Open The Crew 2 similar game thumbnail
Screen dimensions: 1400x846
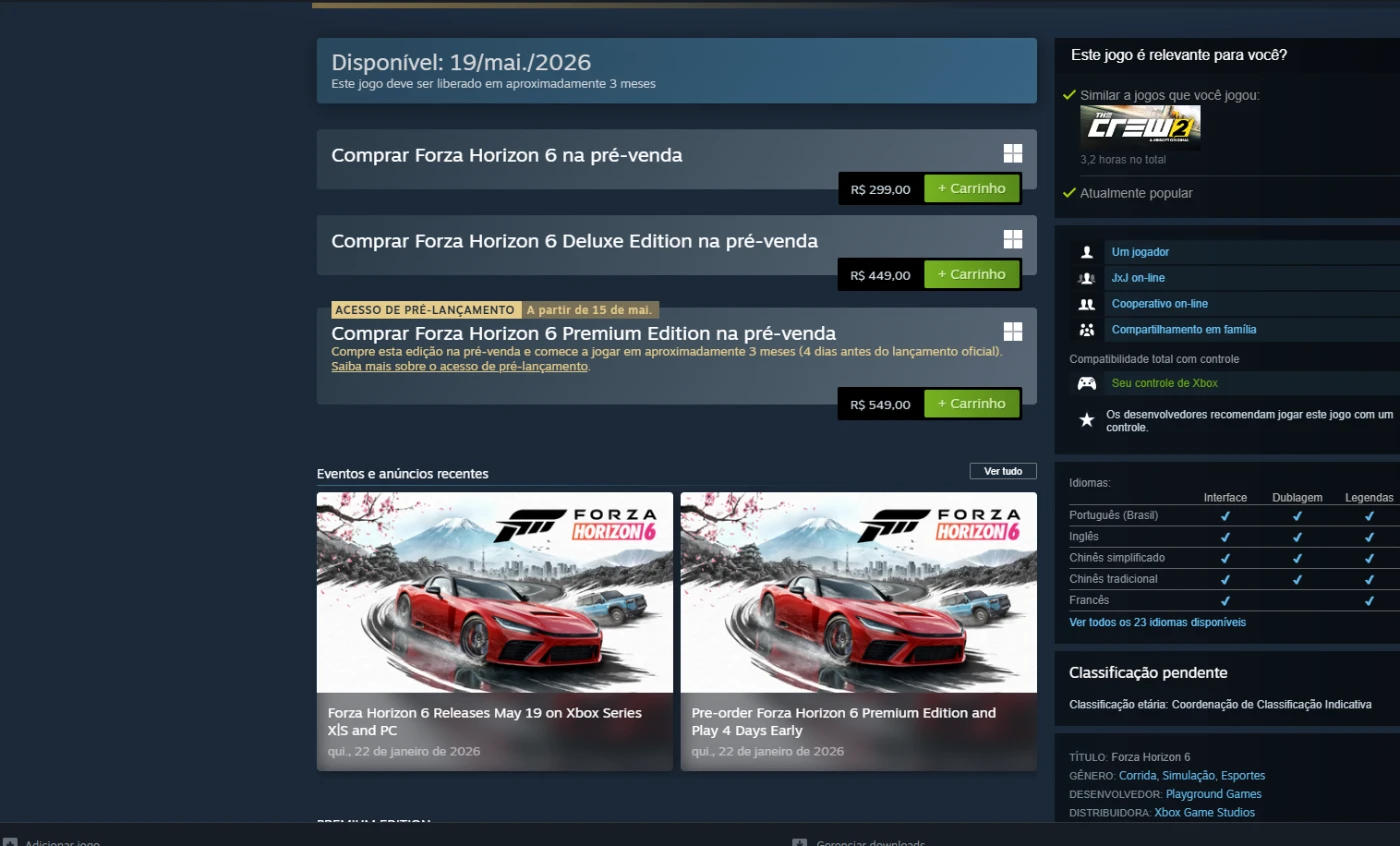pyautogui.click(x=1140, y=127)
